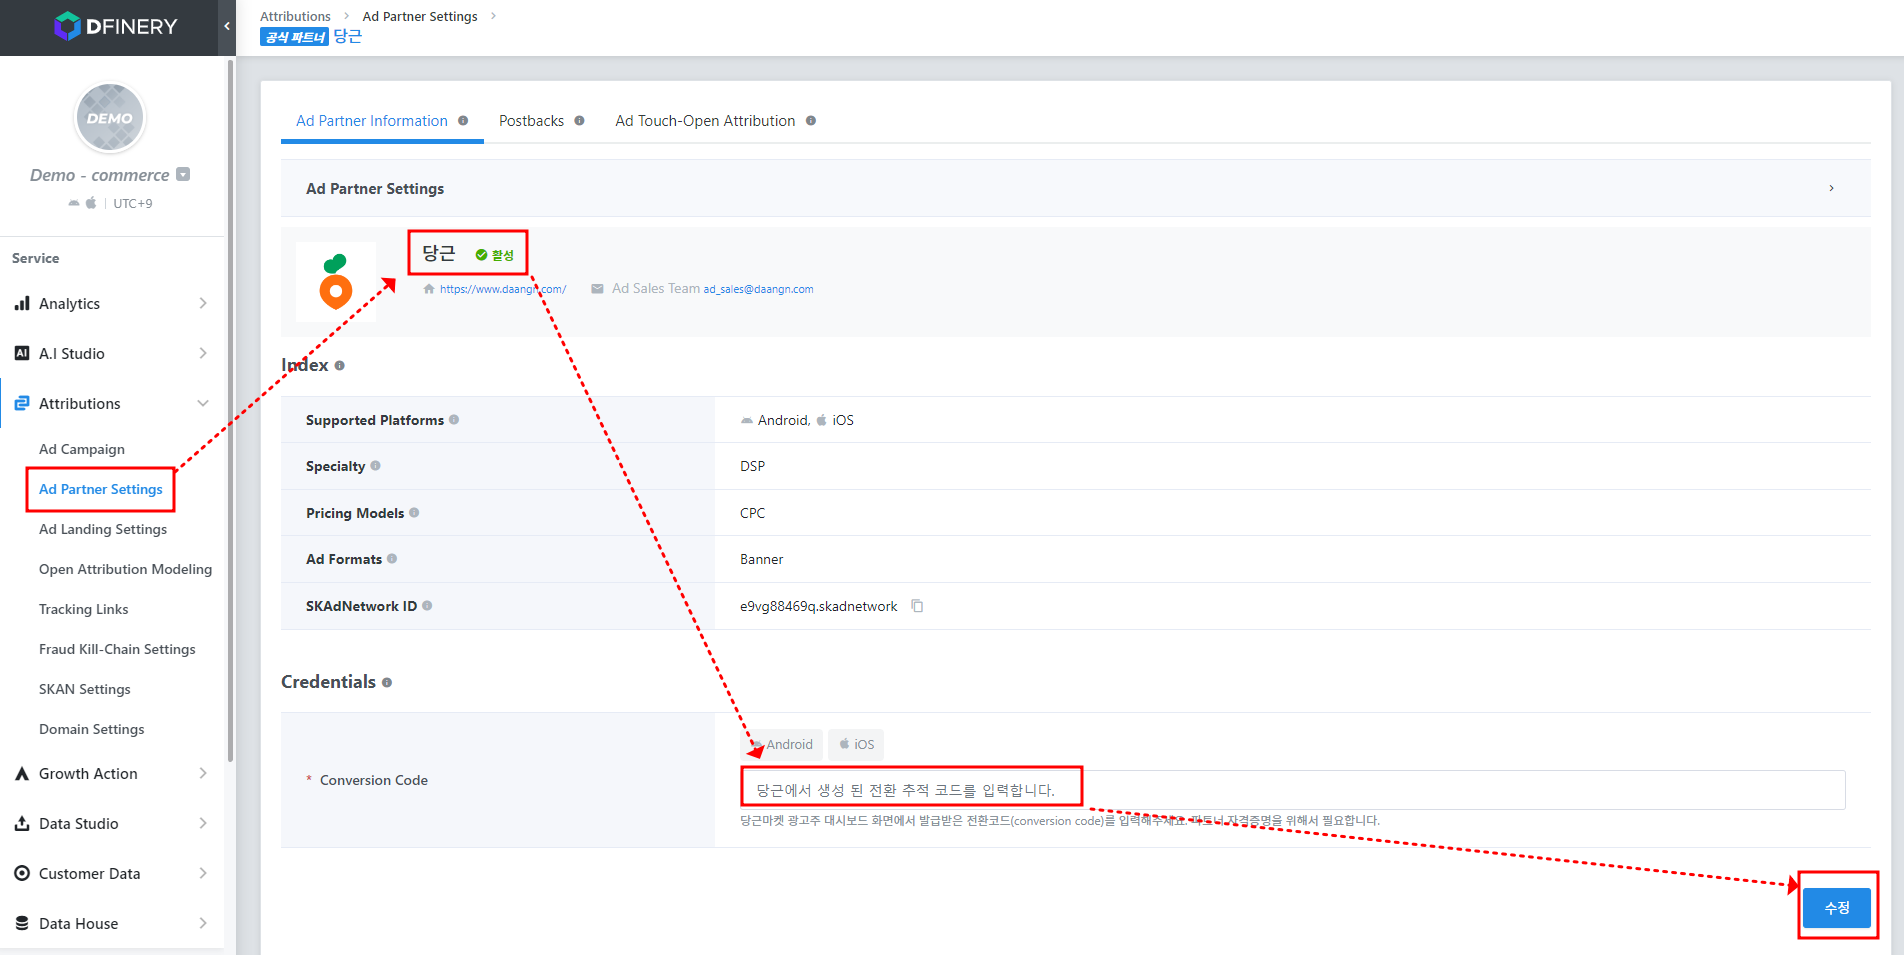The image size is (1904, 955).
Task: Click the 활성 active status badge
Action: [x=495, y=255]
